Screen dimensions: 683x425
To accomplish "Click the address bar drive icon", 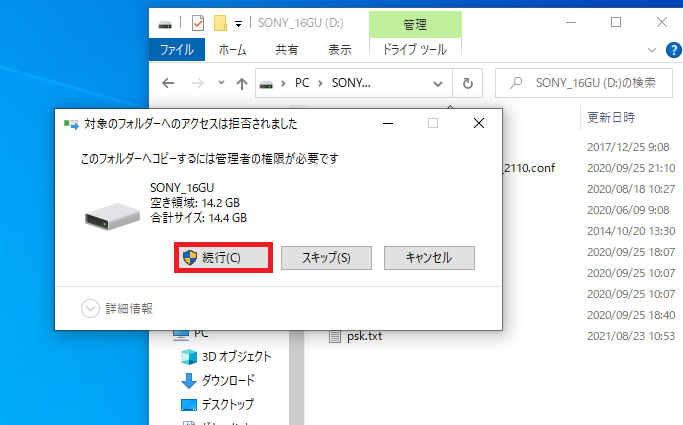I will pos(266,84).
